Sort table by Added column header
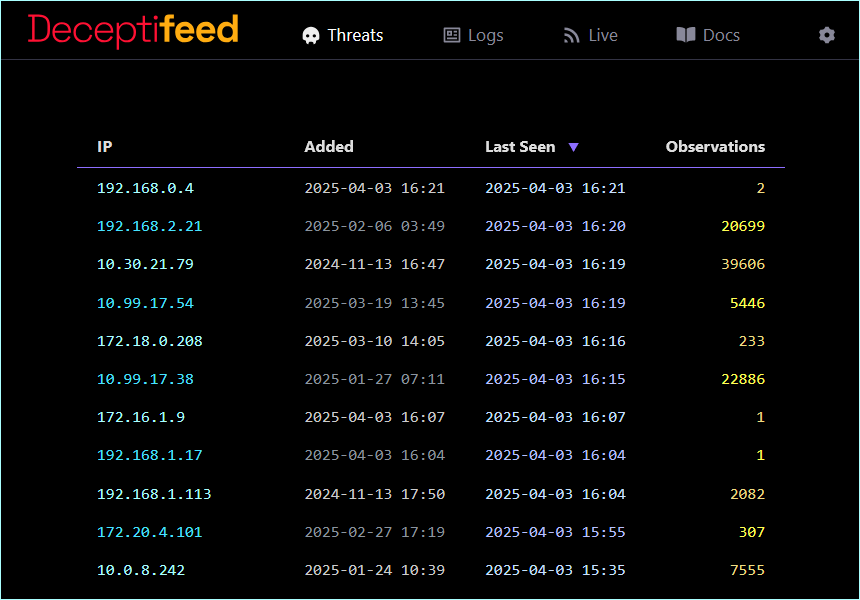The height and width of the screenshot is (600, 860). coord(329,147)
